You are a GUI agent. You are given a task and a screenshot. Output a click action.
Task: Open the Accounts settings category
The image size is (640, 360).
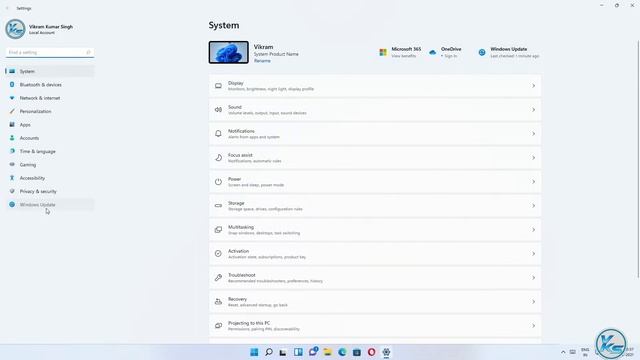pos(50,138)
